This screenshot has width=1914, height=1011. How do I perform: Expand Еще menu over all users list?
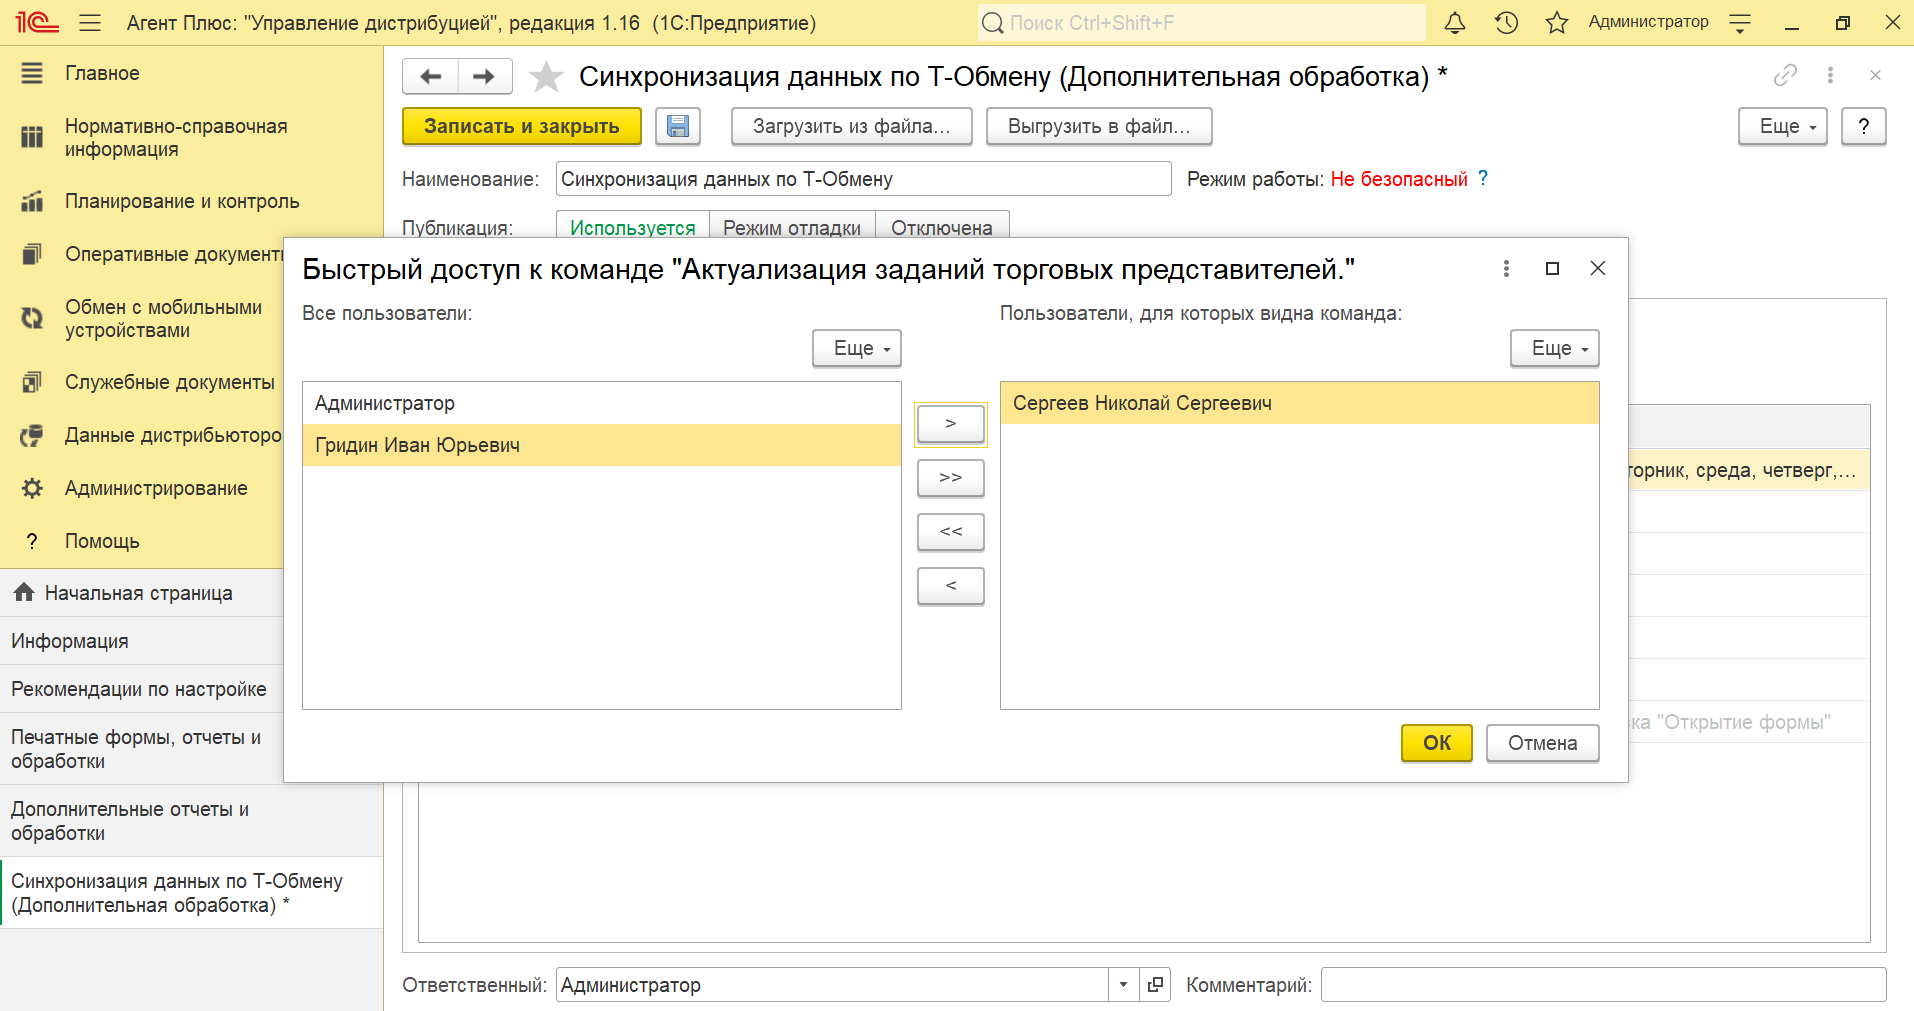click(857, 348)
